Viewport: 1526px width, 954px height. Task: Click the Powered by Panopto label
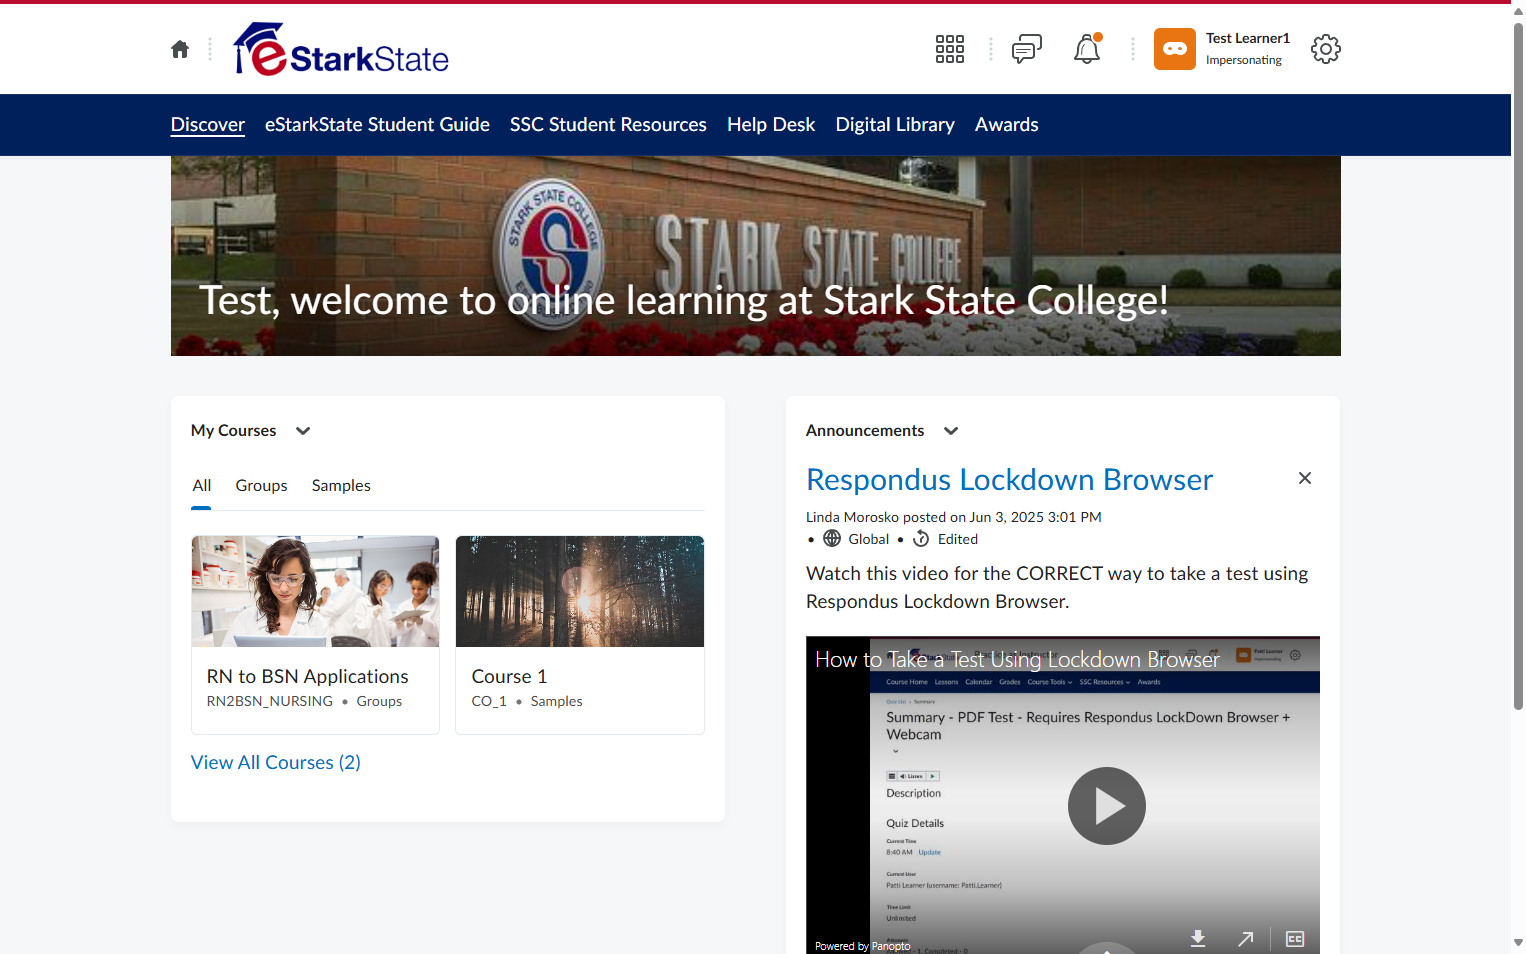862,946
